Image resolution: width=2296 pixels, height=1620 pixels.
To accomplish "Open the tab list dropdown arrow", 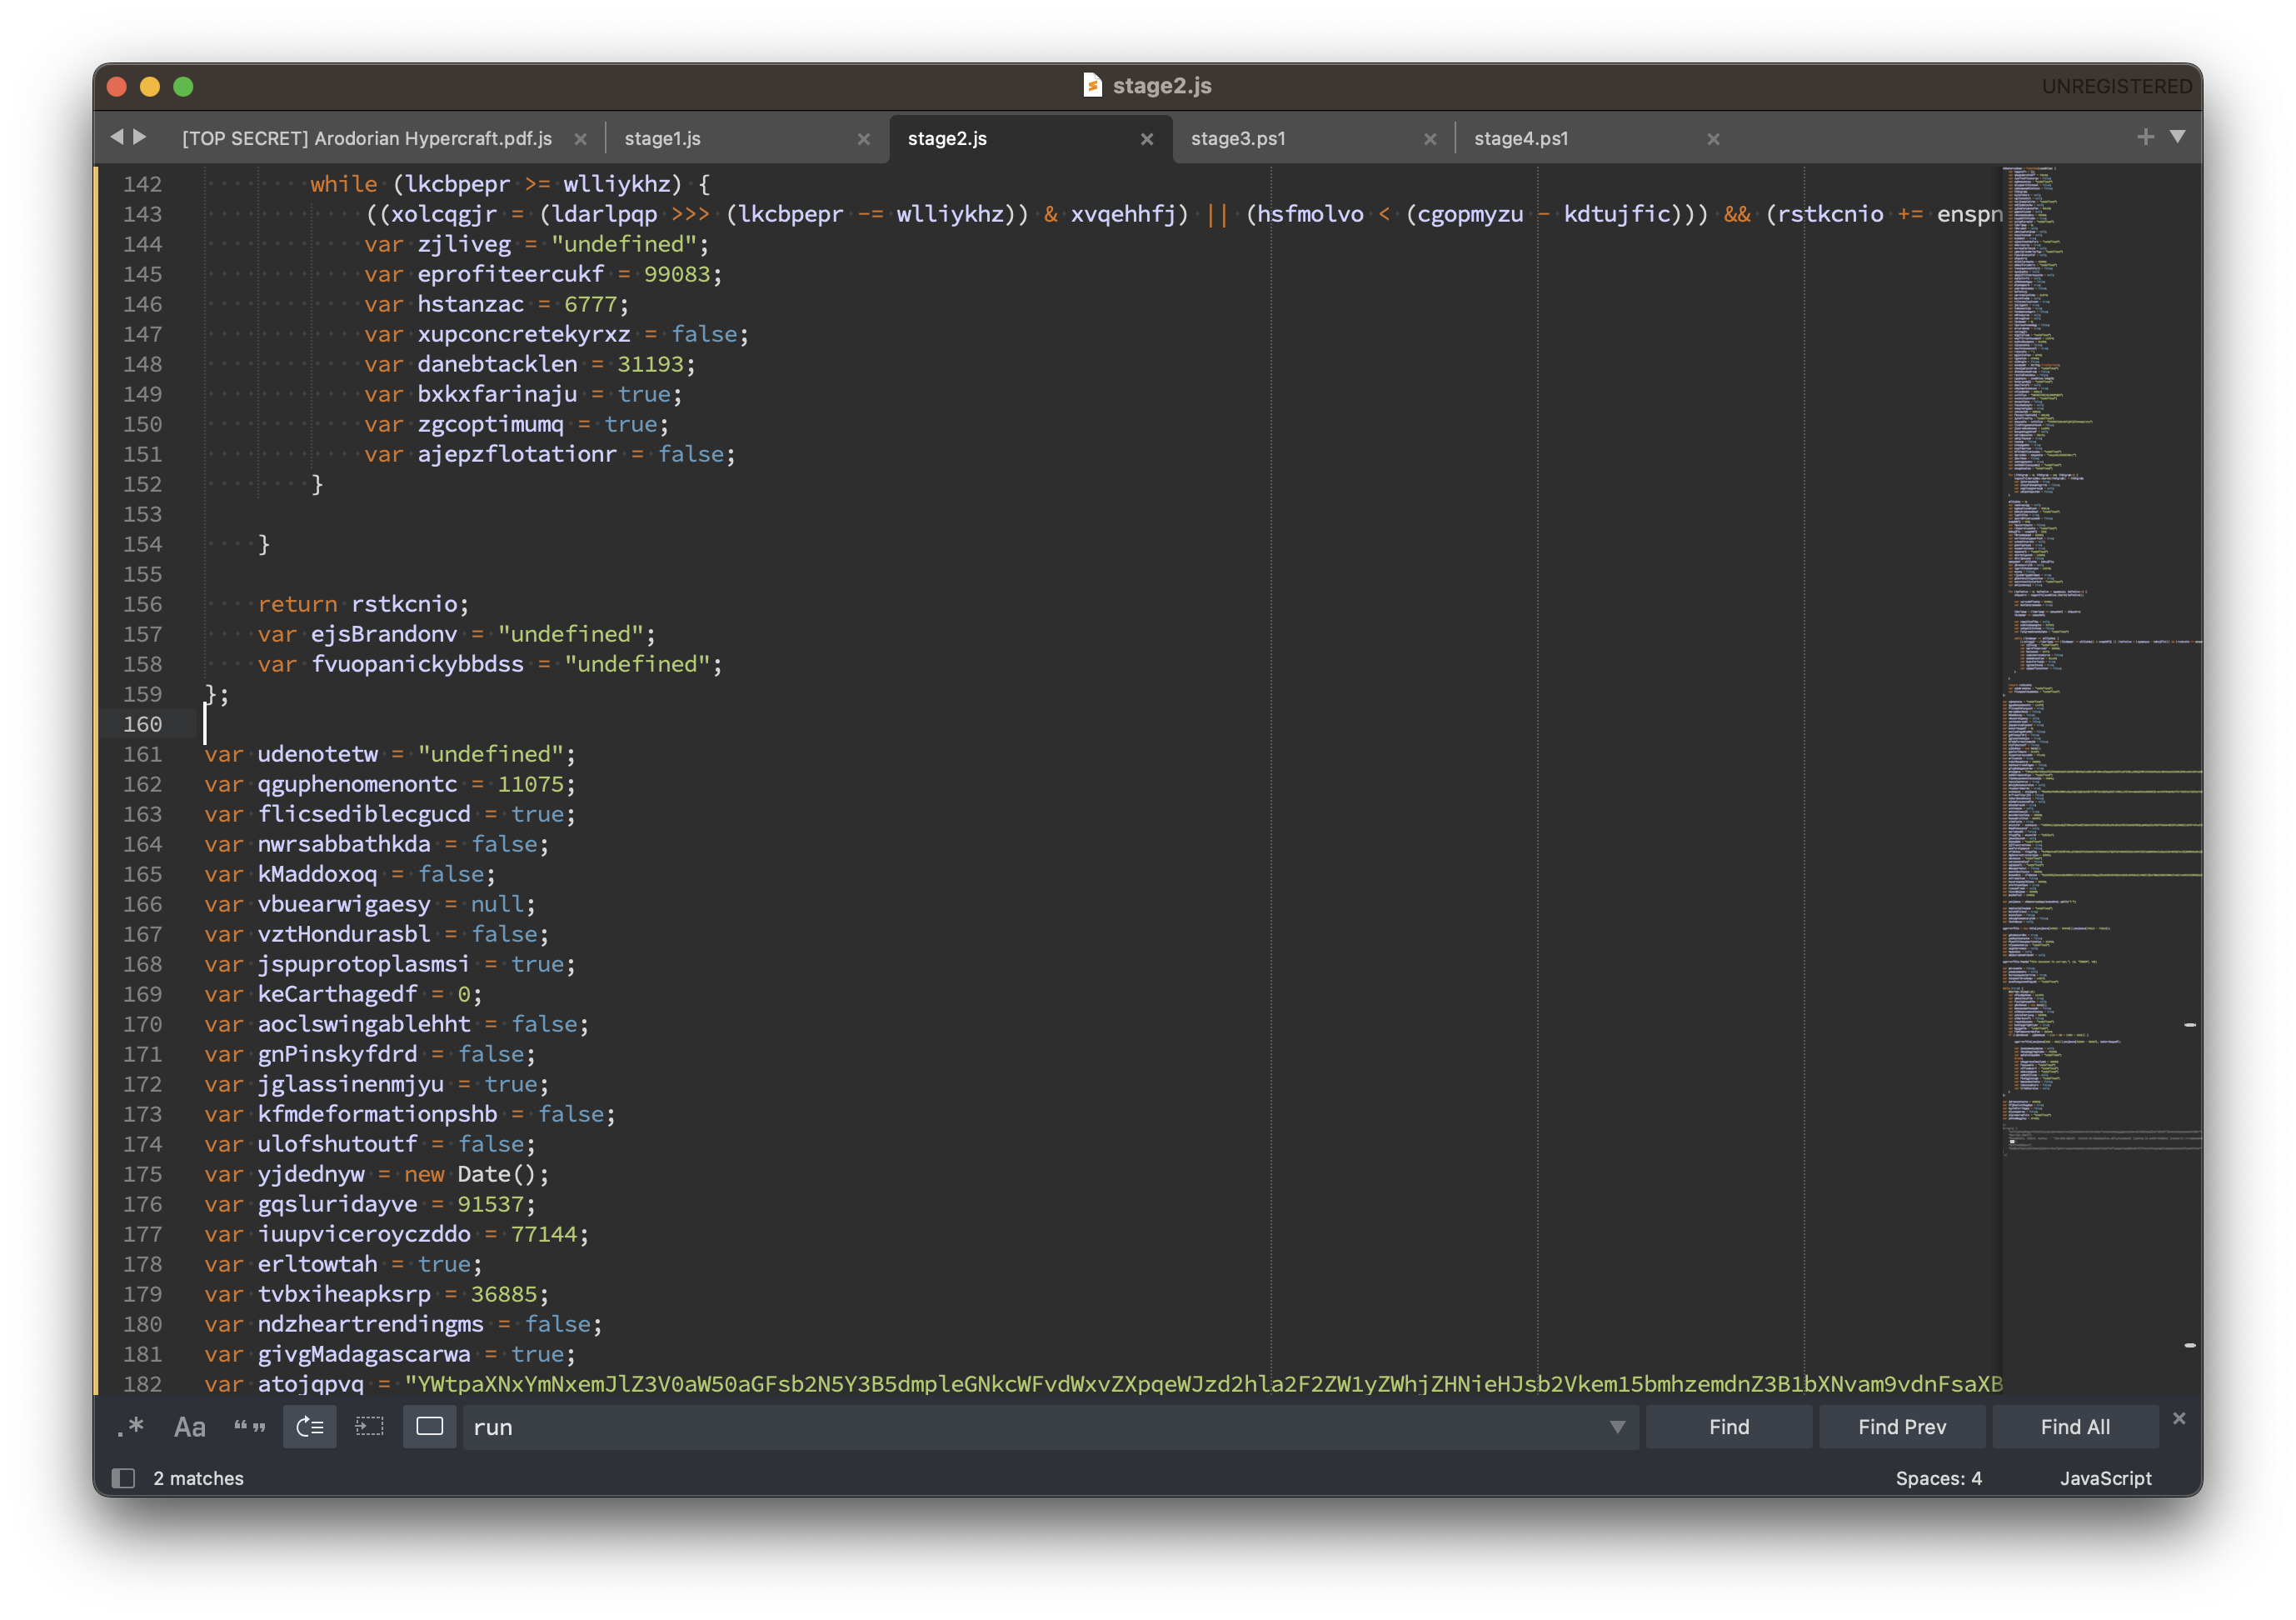I will (x=2177, y=137).
